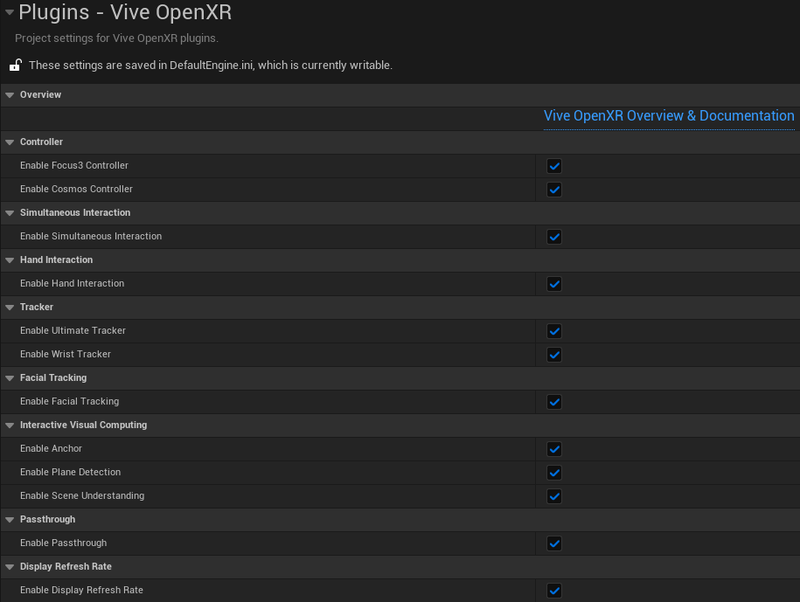Select the "Enable Scene Understanding" label
The image size is (800, 602).
coord(82,496)
